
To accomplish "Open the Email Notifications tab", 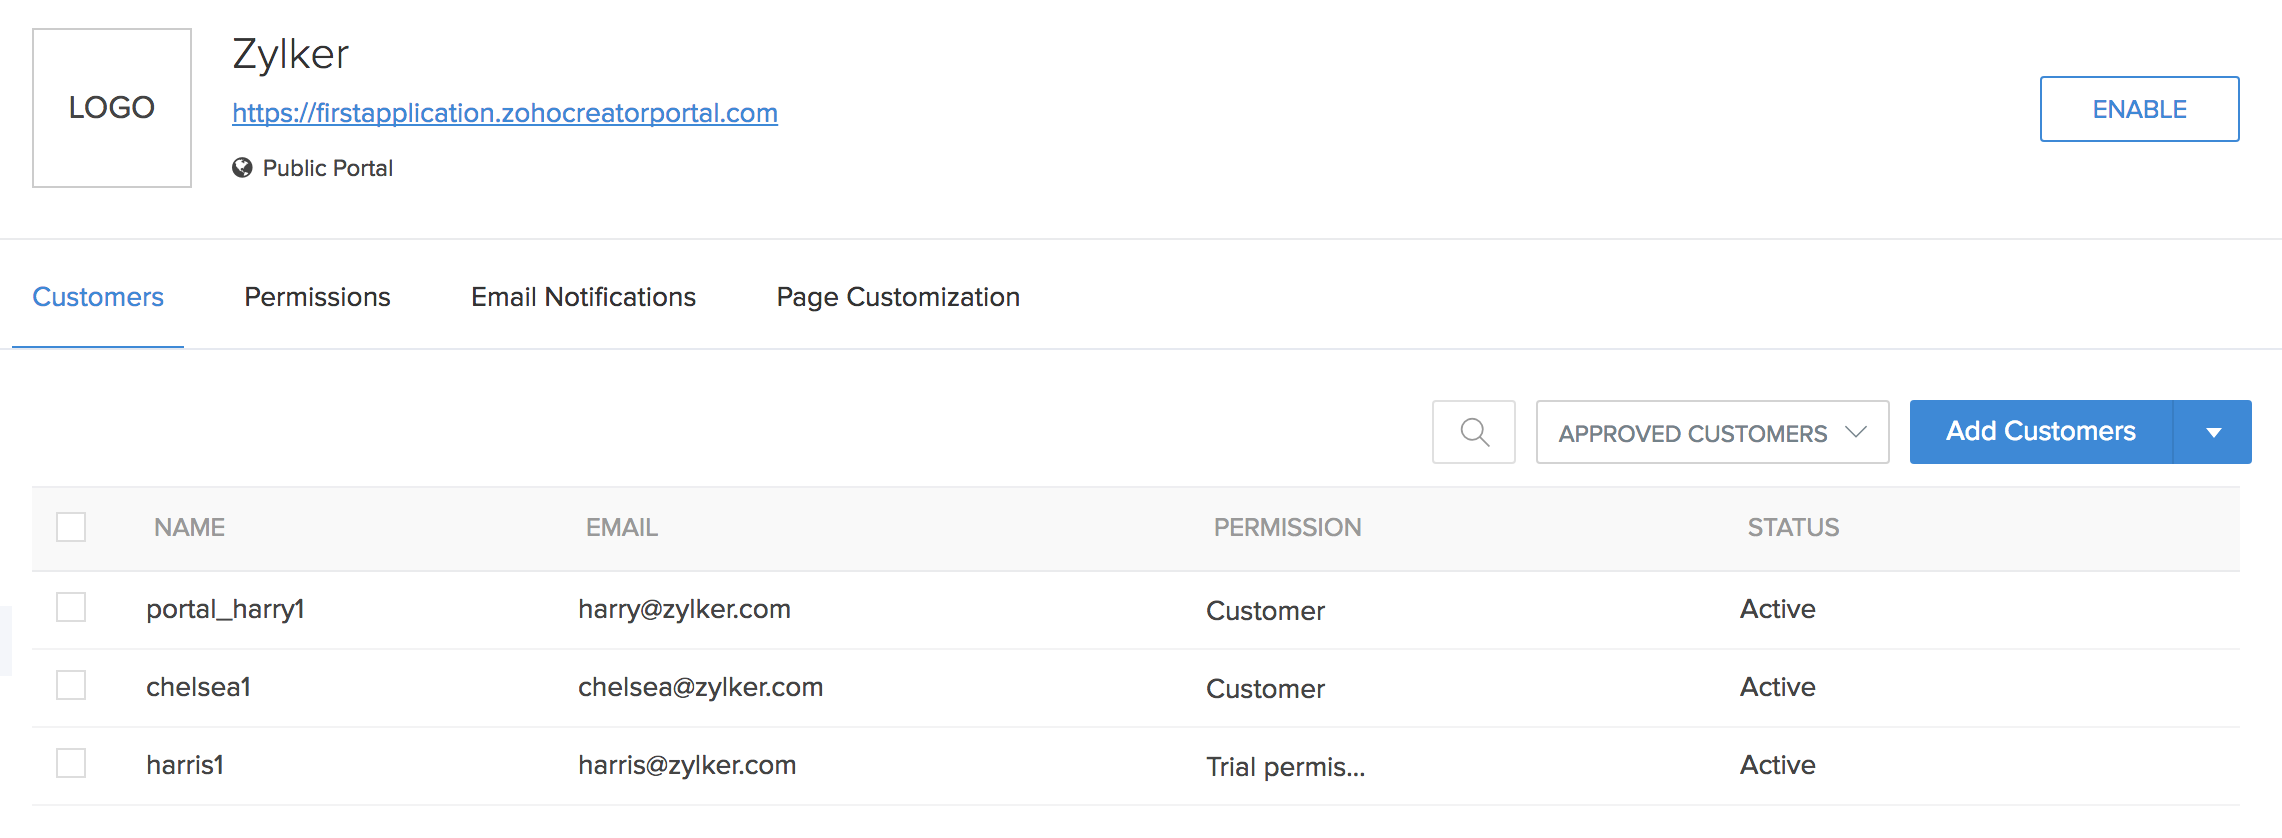I will 583,297.
